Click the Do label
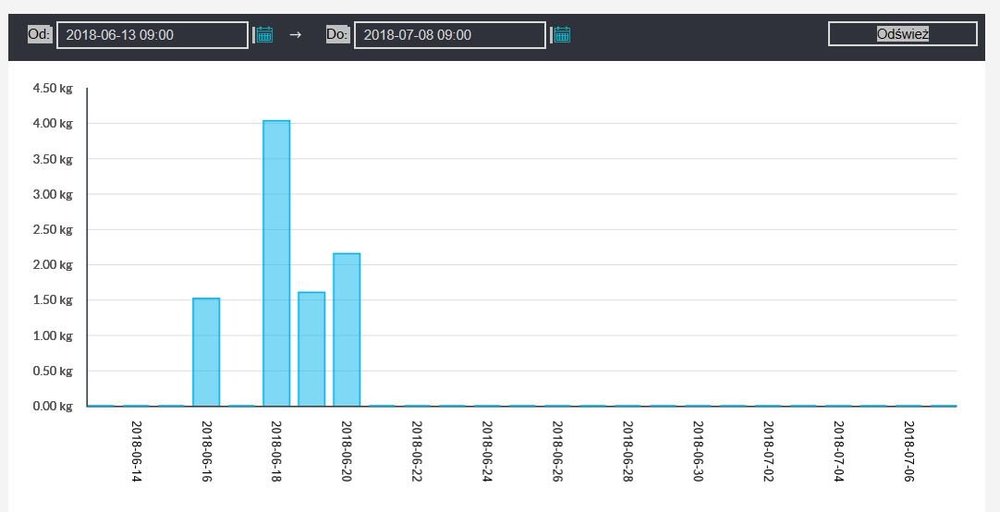Screen dimensions: 1000x512 tap(337, 34)
